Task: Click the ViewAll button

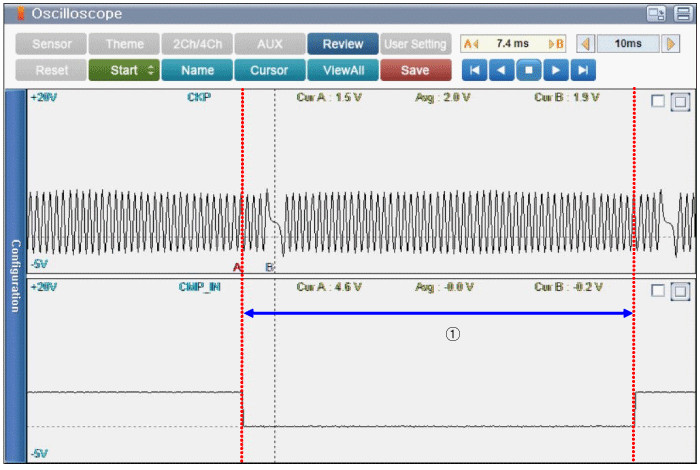Action: [343, 70]
